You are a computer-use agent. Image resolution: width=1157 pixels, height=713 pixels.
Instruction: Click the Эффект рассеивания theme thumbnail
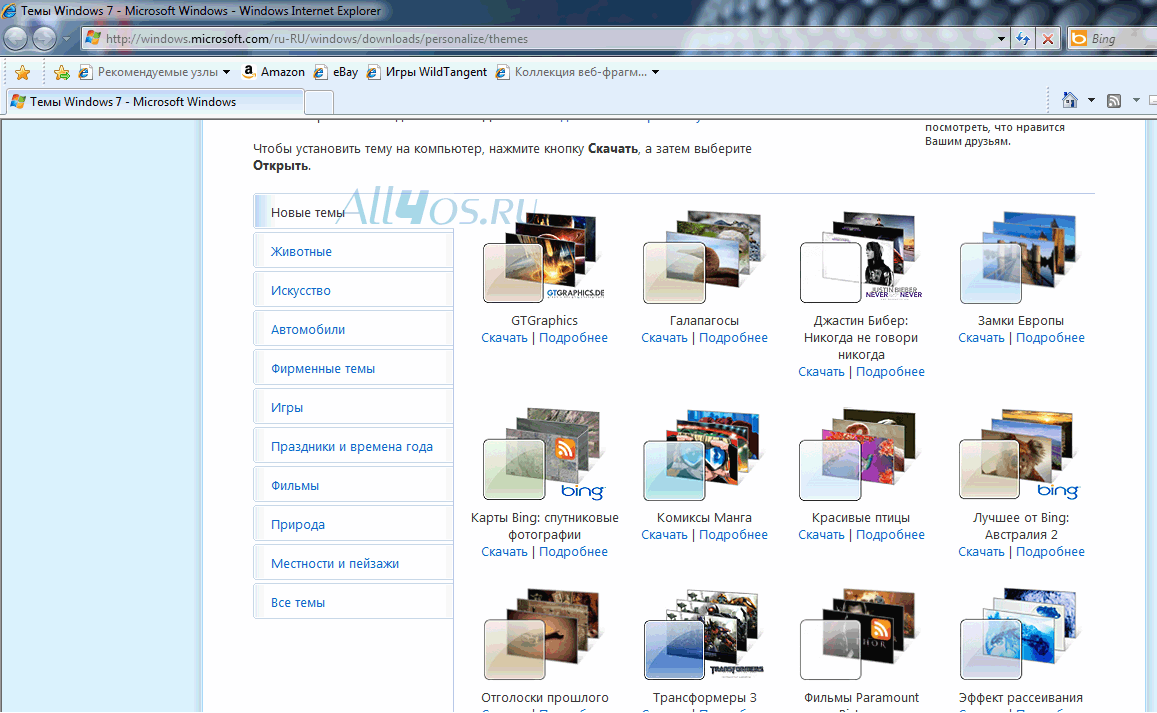coord(1020,634)
